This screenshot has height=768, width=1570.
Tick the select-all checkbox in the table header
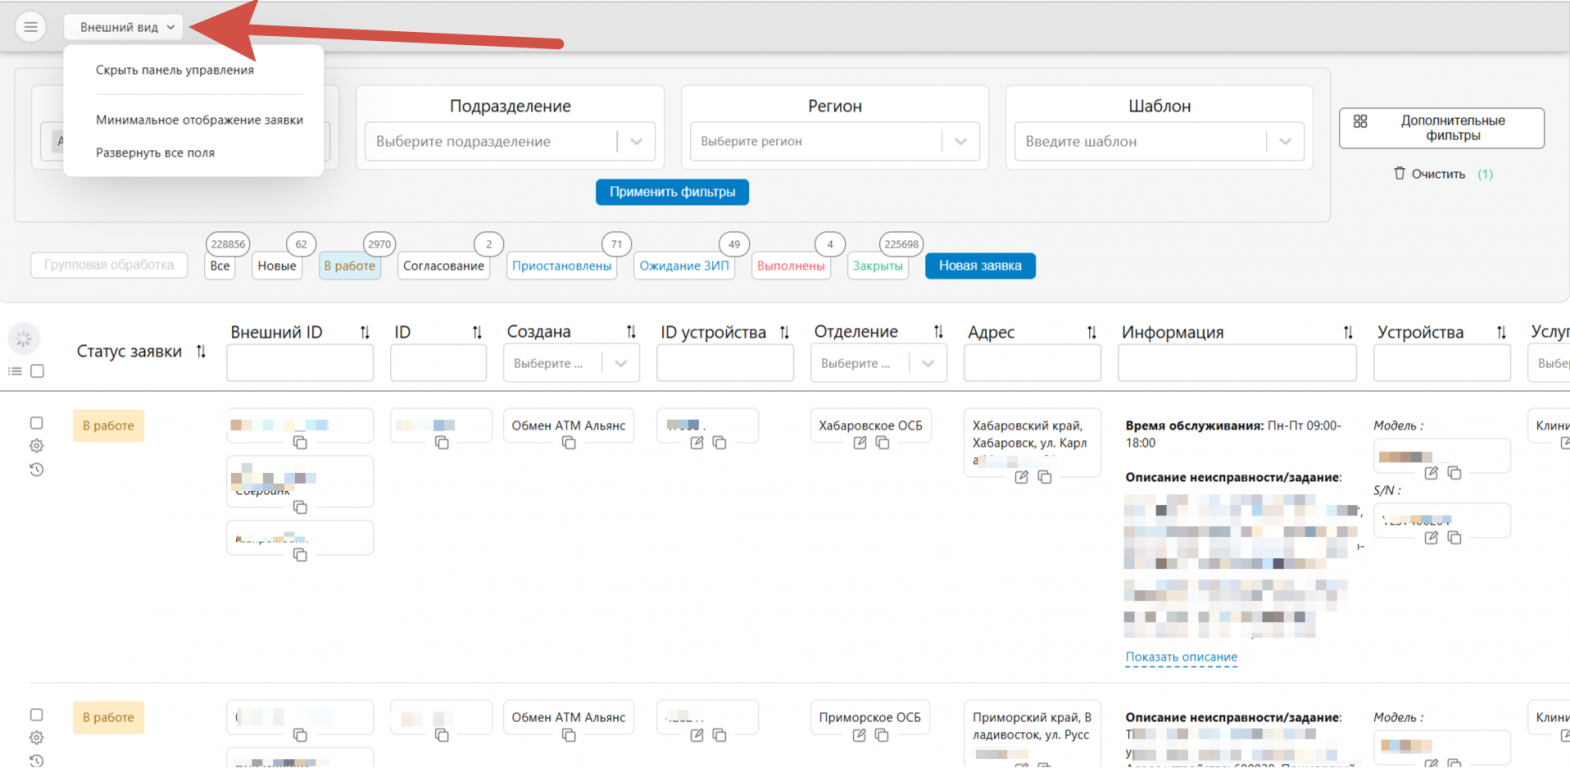[38, 371]
